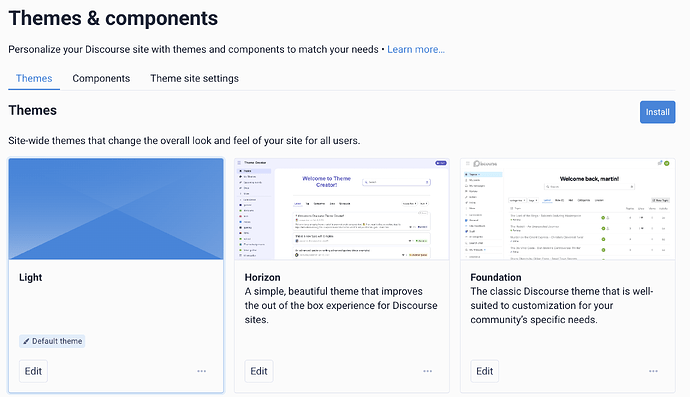690x397 pixels.
Task: Edit the Foundation theme
Action: pyautogui.click(x=484, y=371)
